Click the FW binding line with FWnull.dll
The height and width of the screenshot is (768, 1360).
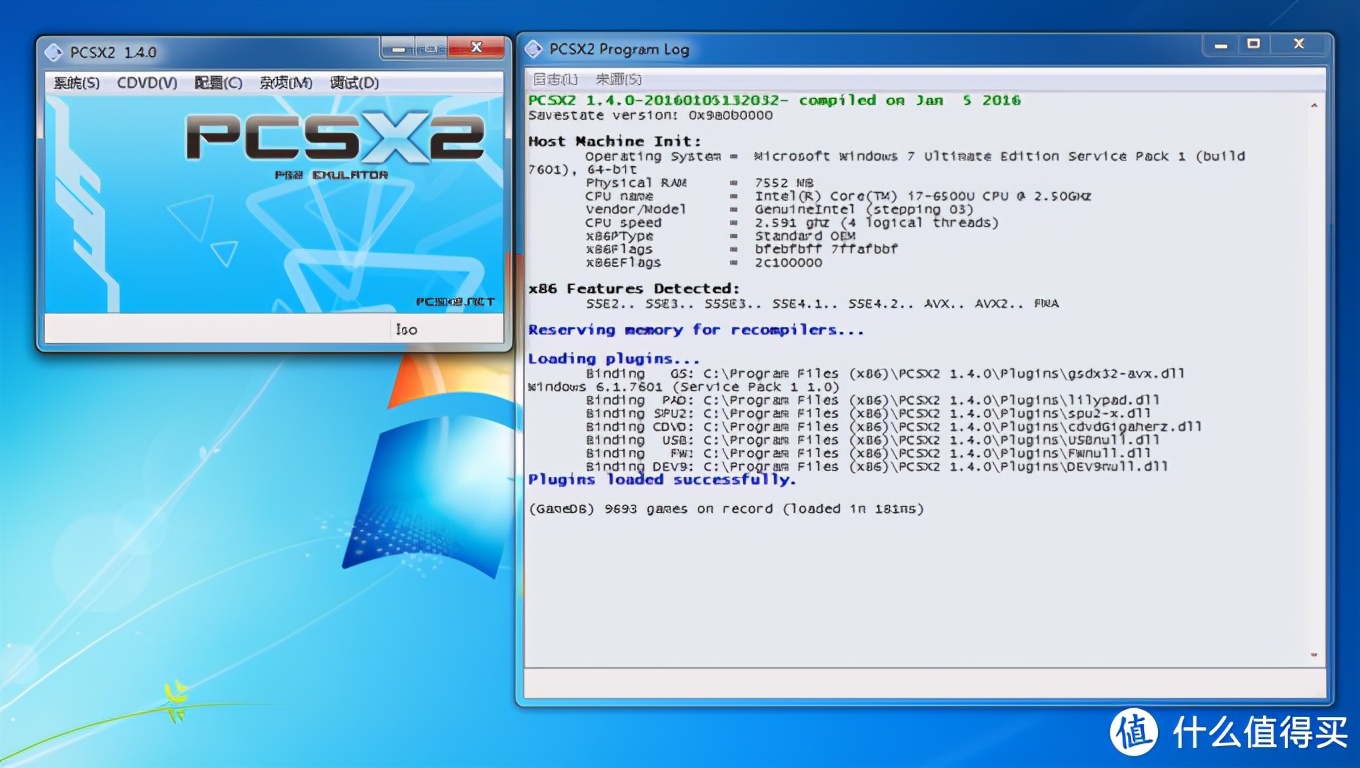point(869,453)
